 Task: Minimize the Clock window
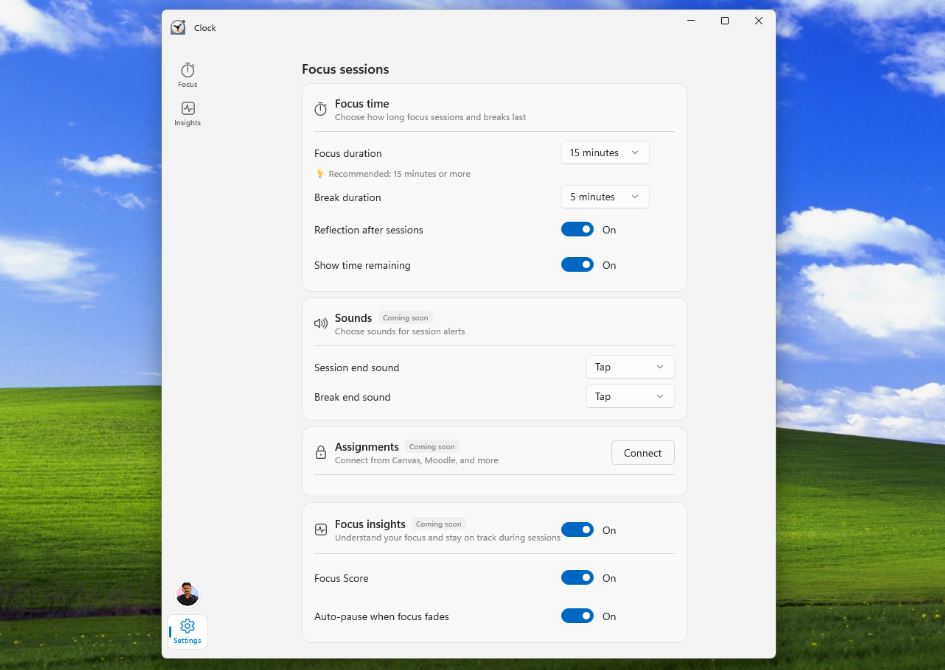691,20
